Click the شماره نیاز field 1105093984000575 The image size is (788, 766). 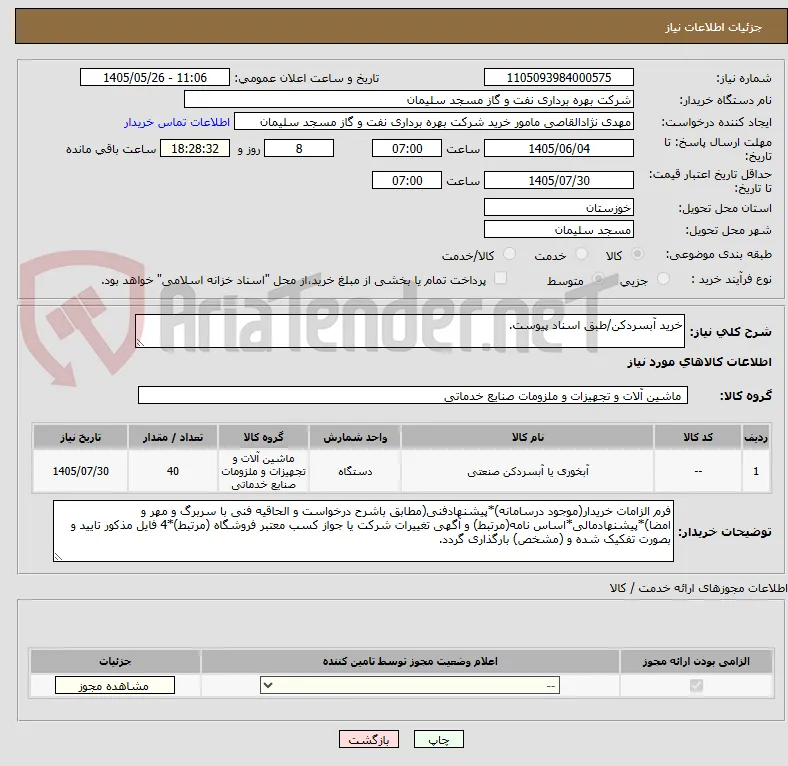point(559,77)
